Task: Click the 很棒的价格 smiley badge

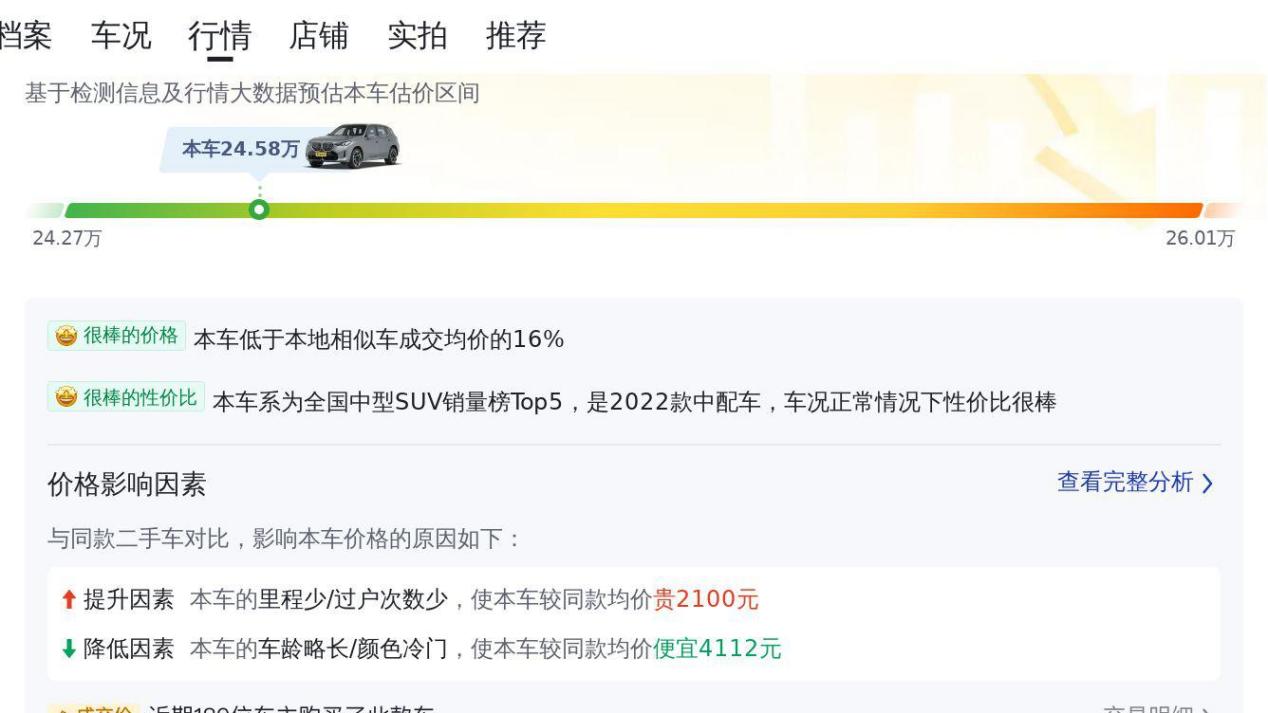Action: pyautogui.click(x=116, y=336)
